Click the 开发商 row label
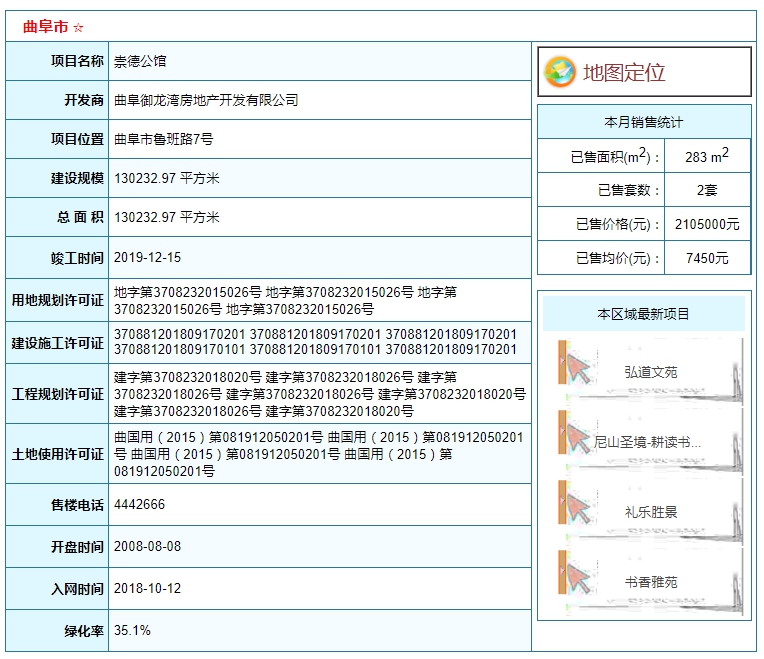The height and width of the screenshot is (659, 764). click(84, 100)
